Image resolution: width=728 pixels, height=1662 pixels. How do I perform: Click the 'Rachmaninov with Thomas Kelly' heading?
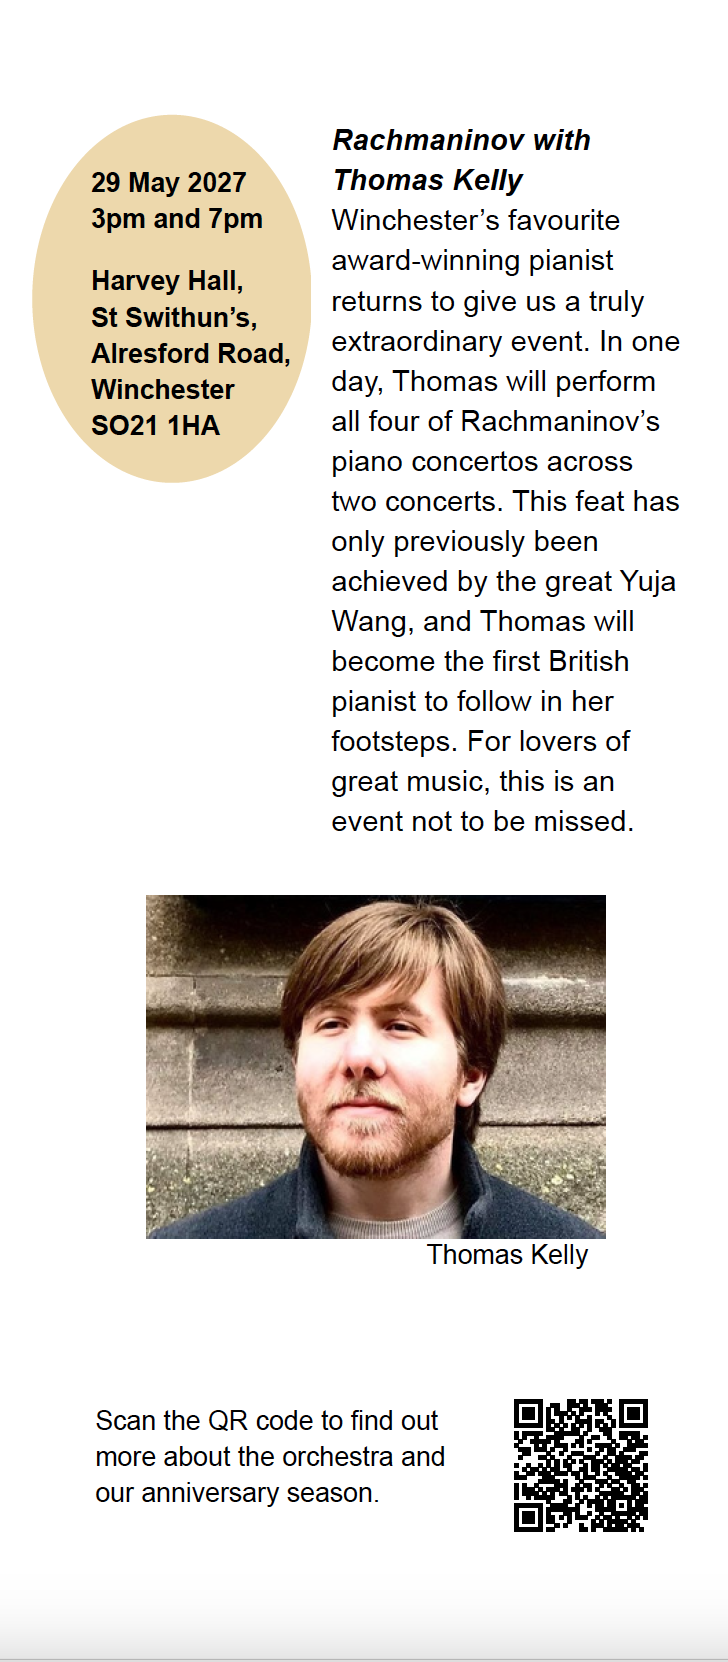(461, 160)
